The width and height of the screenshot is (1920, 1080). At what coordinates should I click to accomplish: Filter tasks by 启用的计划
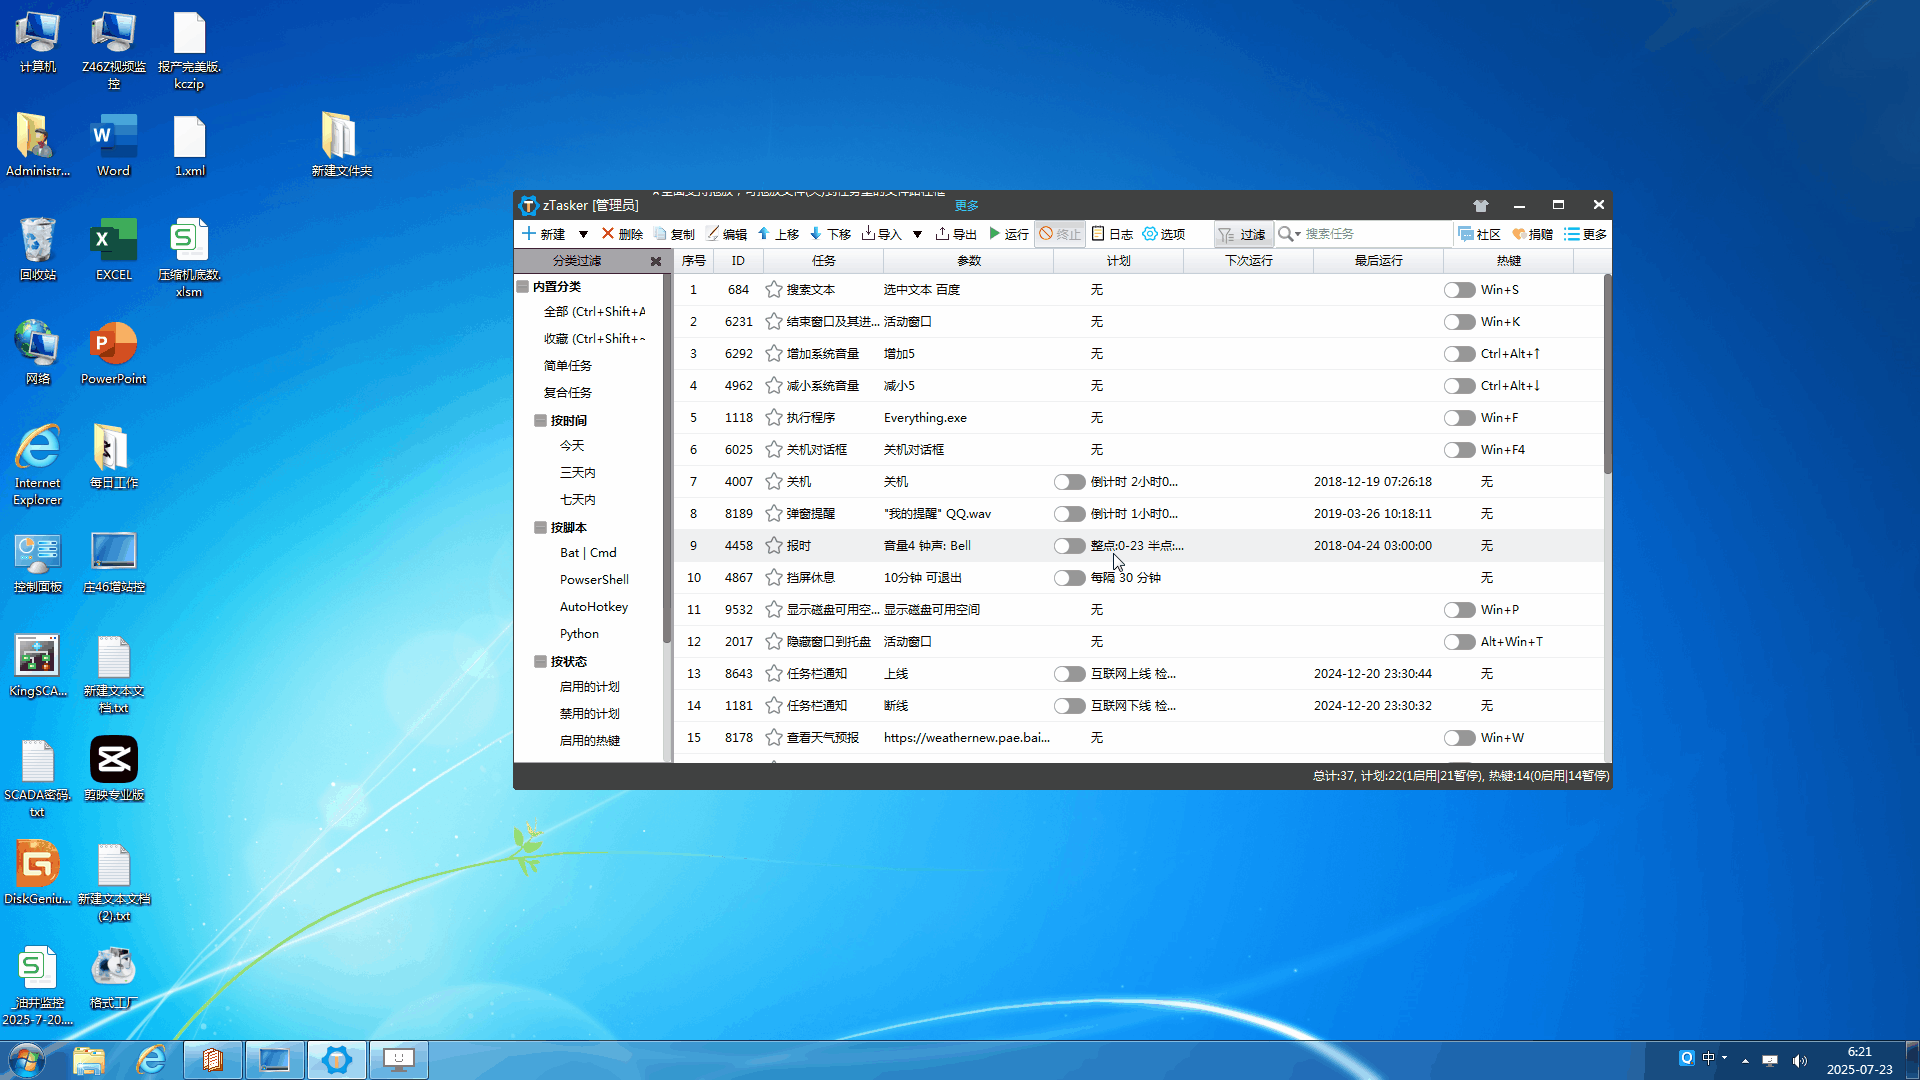coord(589,687)
